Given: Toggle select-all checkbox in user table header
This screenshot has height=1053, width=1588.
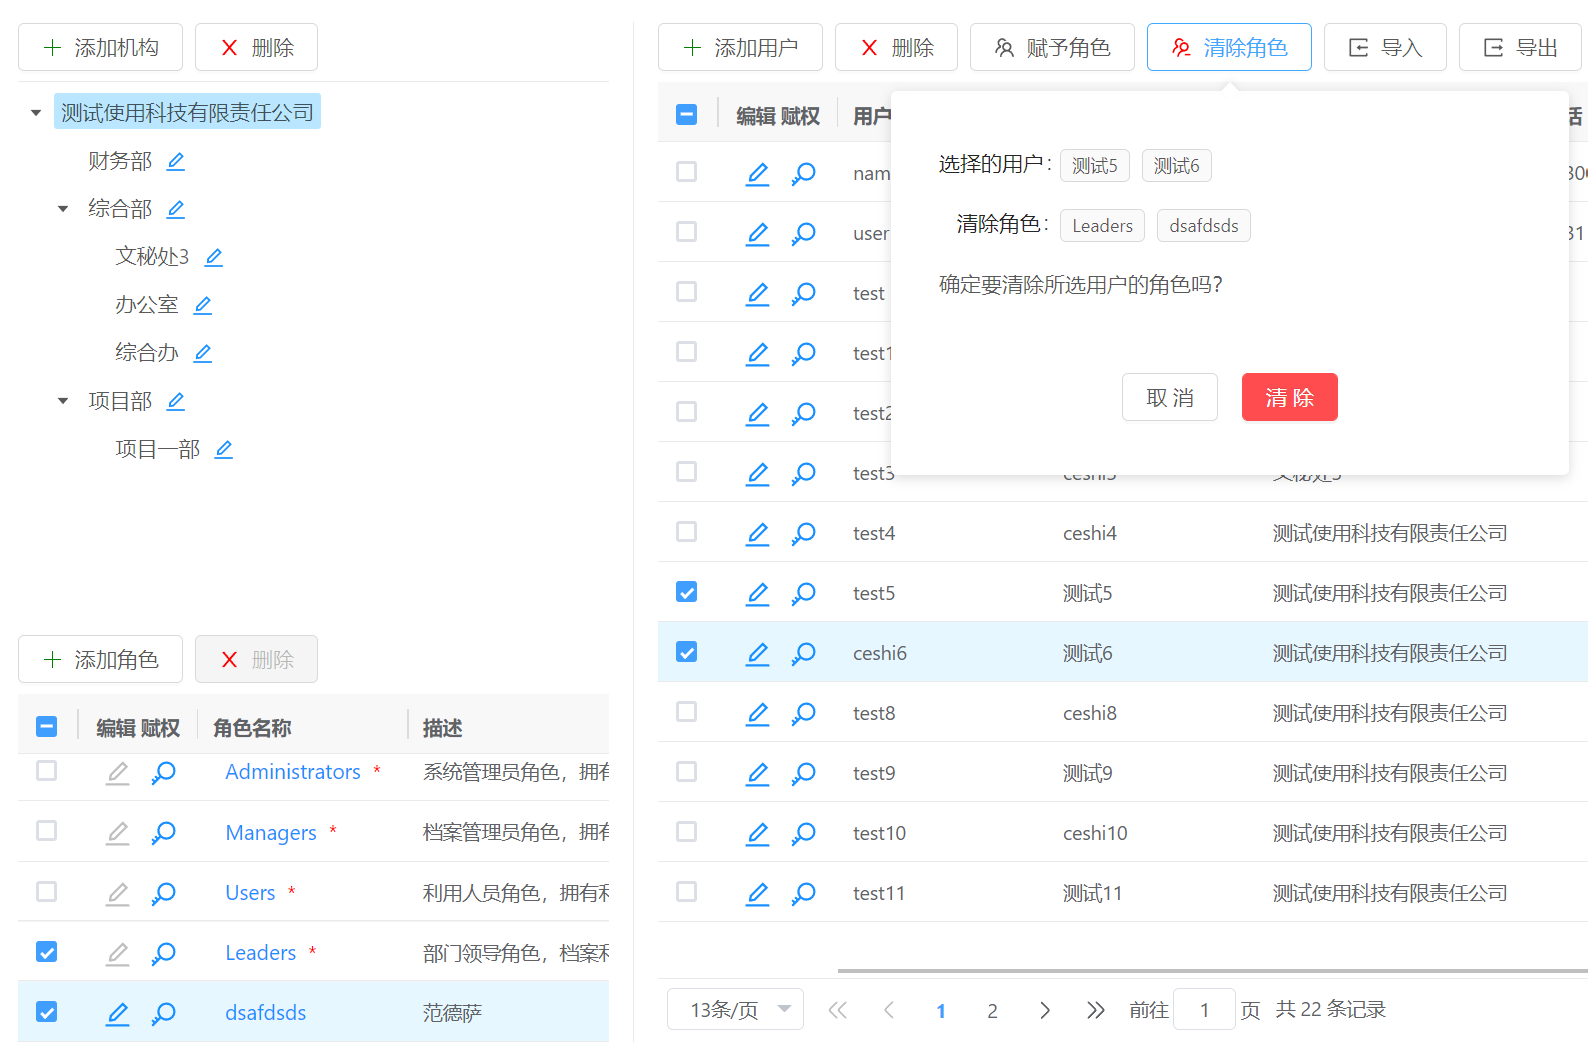Looking at the screenshot, I should tap(687, 115).
